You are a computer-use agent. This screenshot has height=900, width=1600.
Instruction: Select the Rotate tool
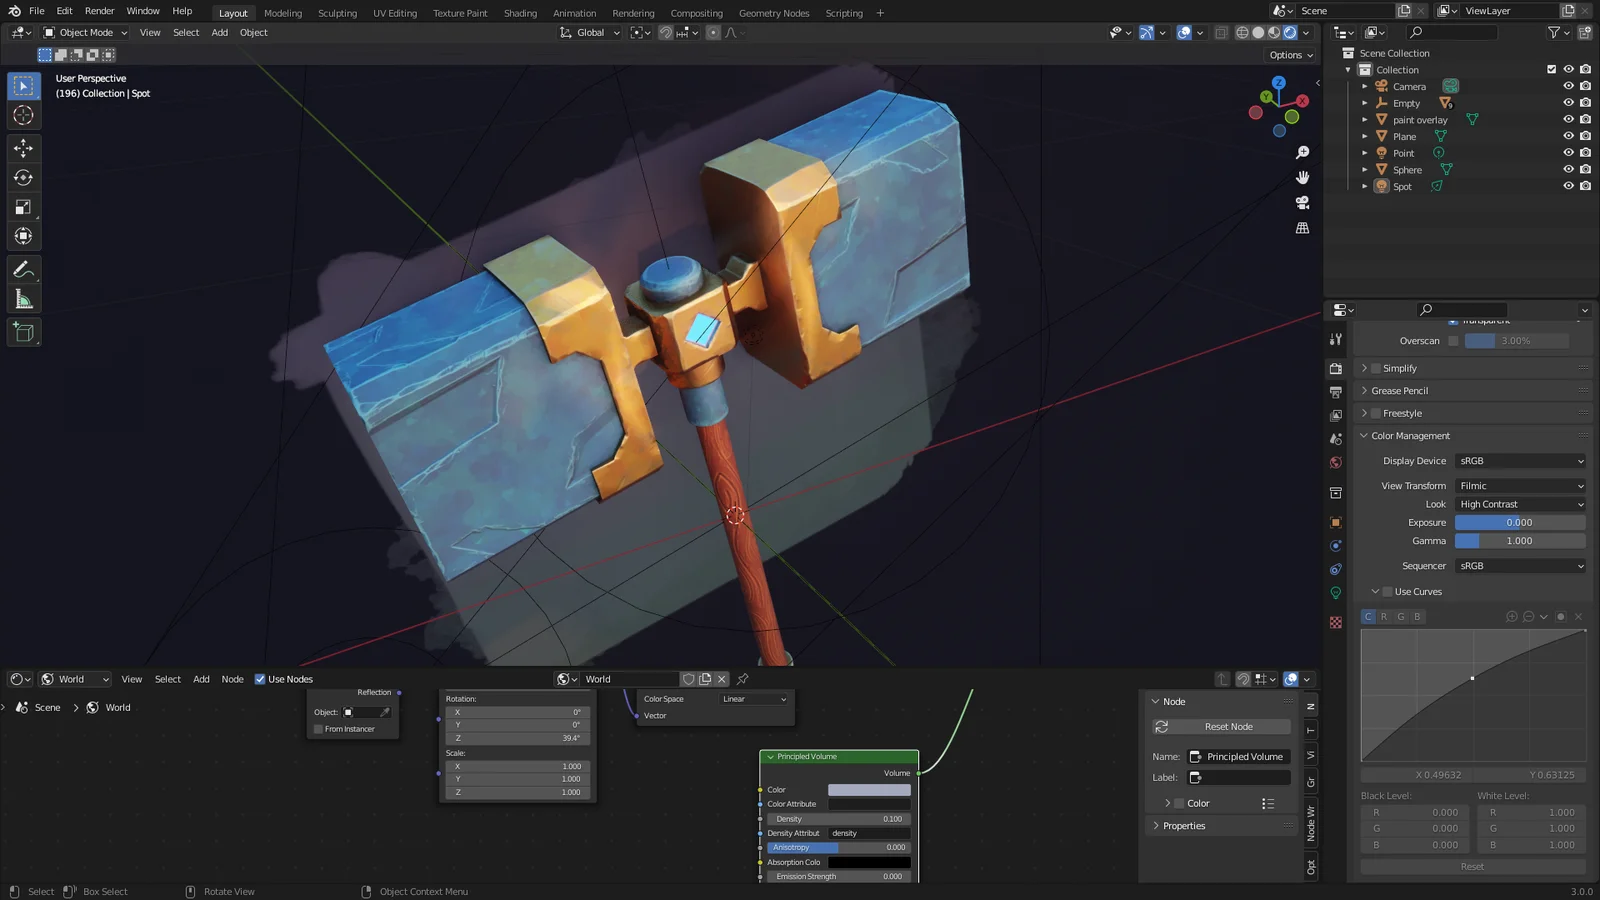point(23,177)
